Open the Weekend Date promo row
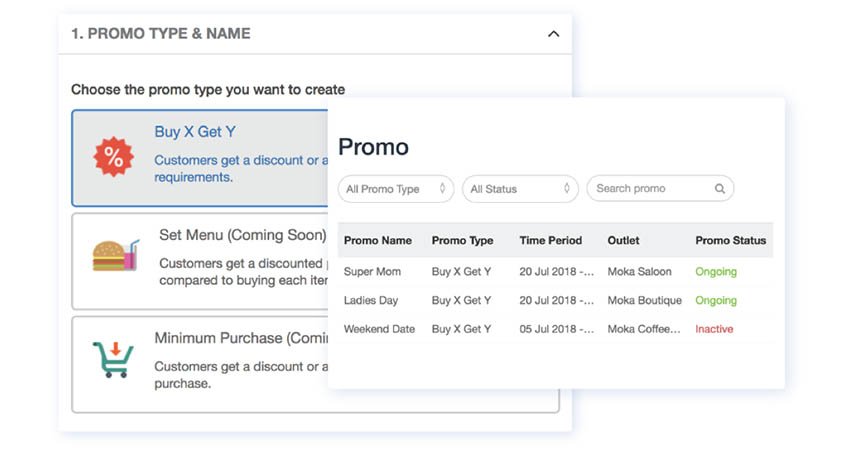Image resolution: width=850 pixels, height=450 pixels. coord(379,329)
